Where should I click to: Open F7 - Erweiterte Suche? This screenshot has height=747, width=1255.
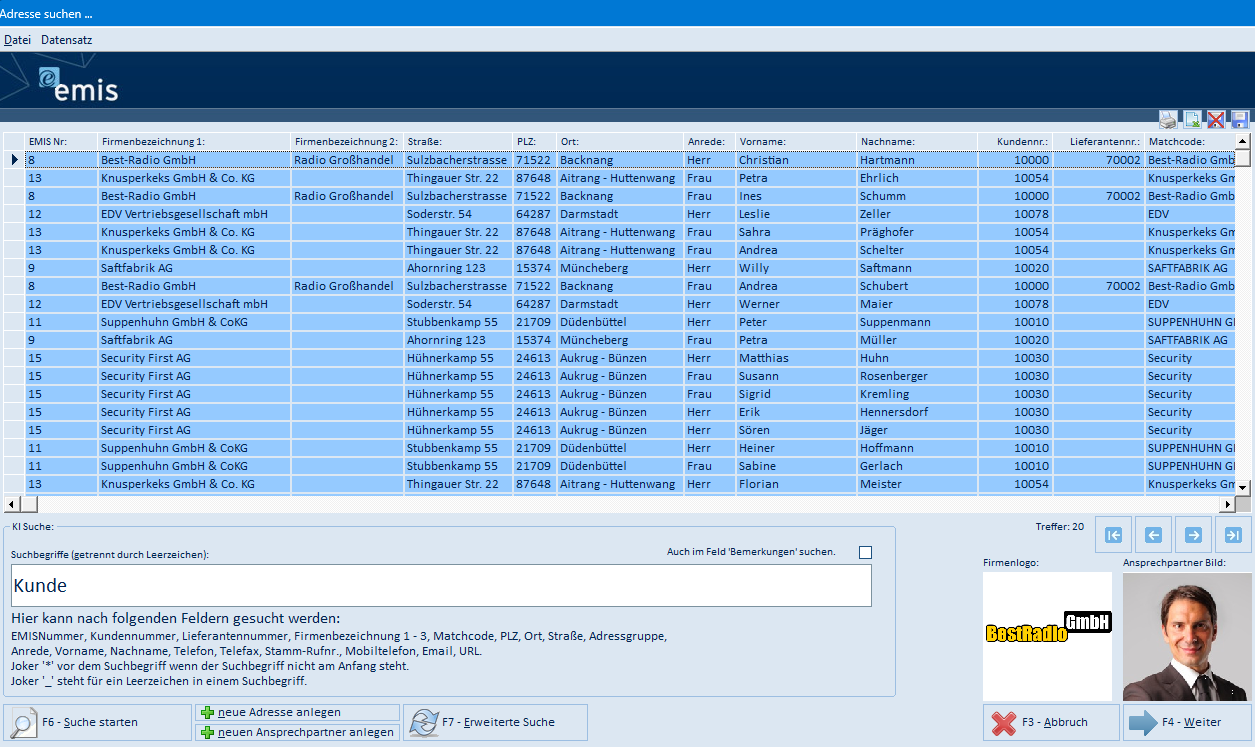pyautogui.click(x=495, y=722)
